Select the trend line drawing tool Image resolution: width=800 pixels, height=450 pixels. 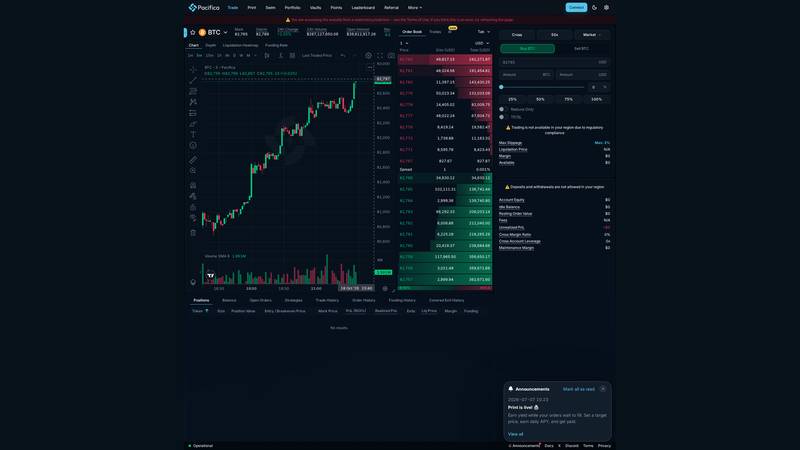coord(193,80)
